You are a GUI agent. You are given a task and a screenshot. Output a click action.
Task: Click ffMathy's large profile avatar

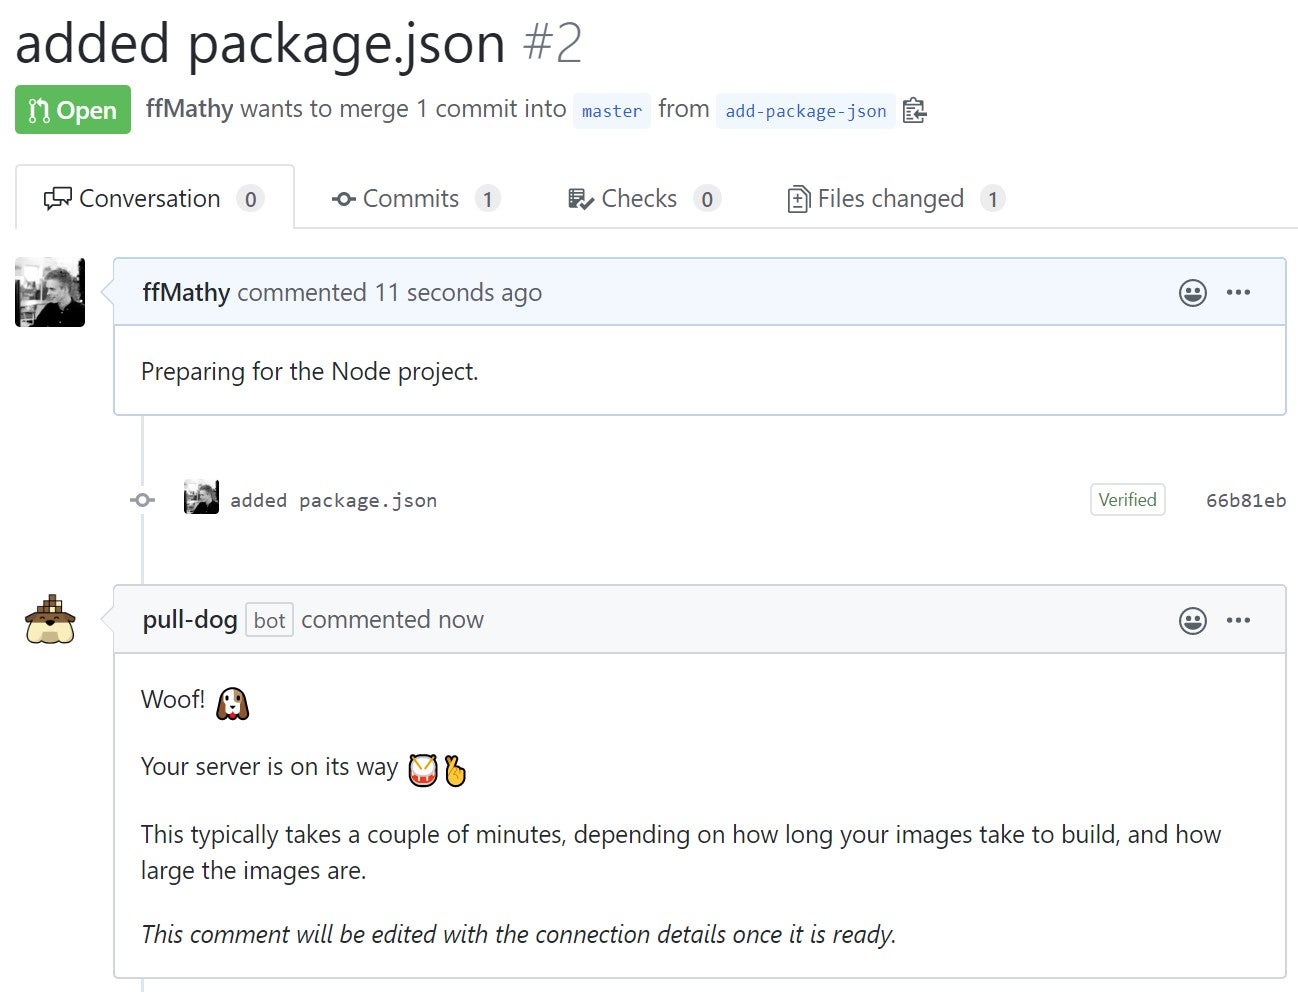50,292
